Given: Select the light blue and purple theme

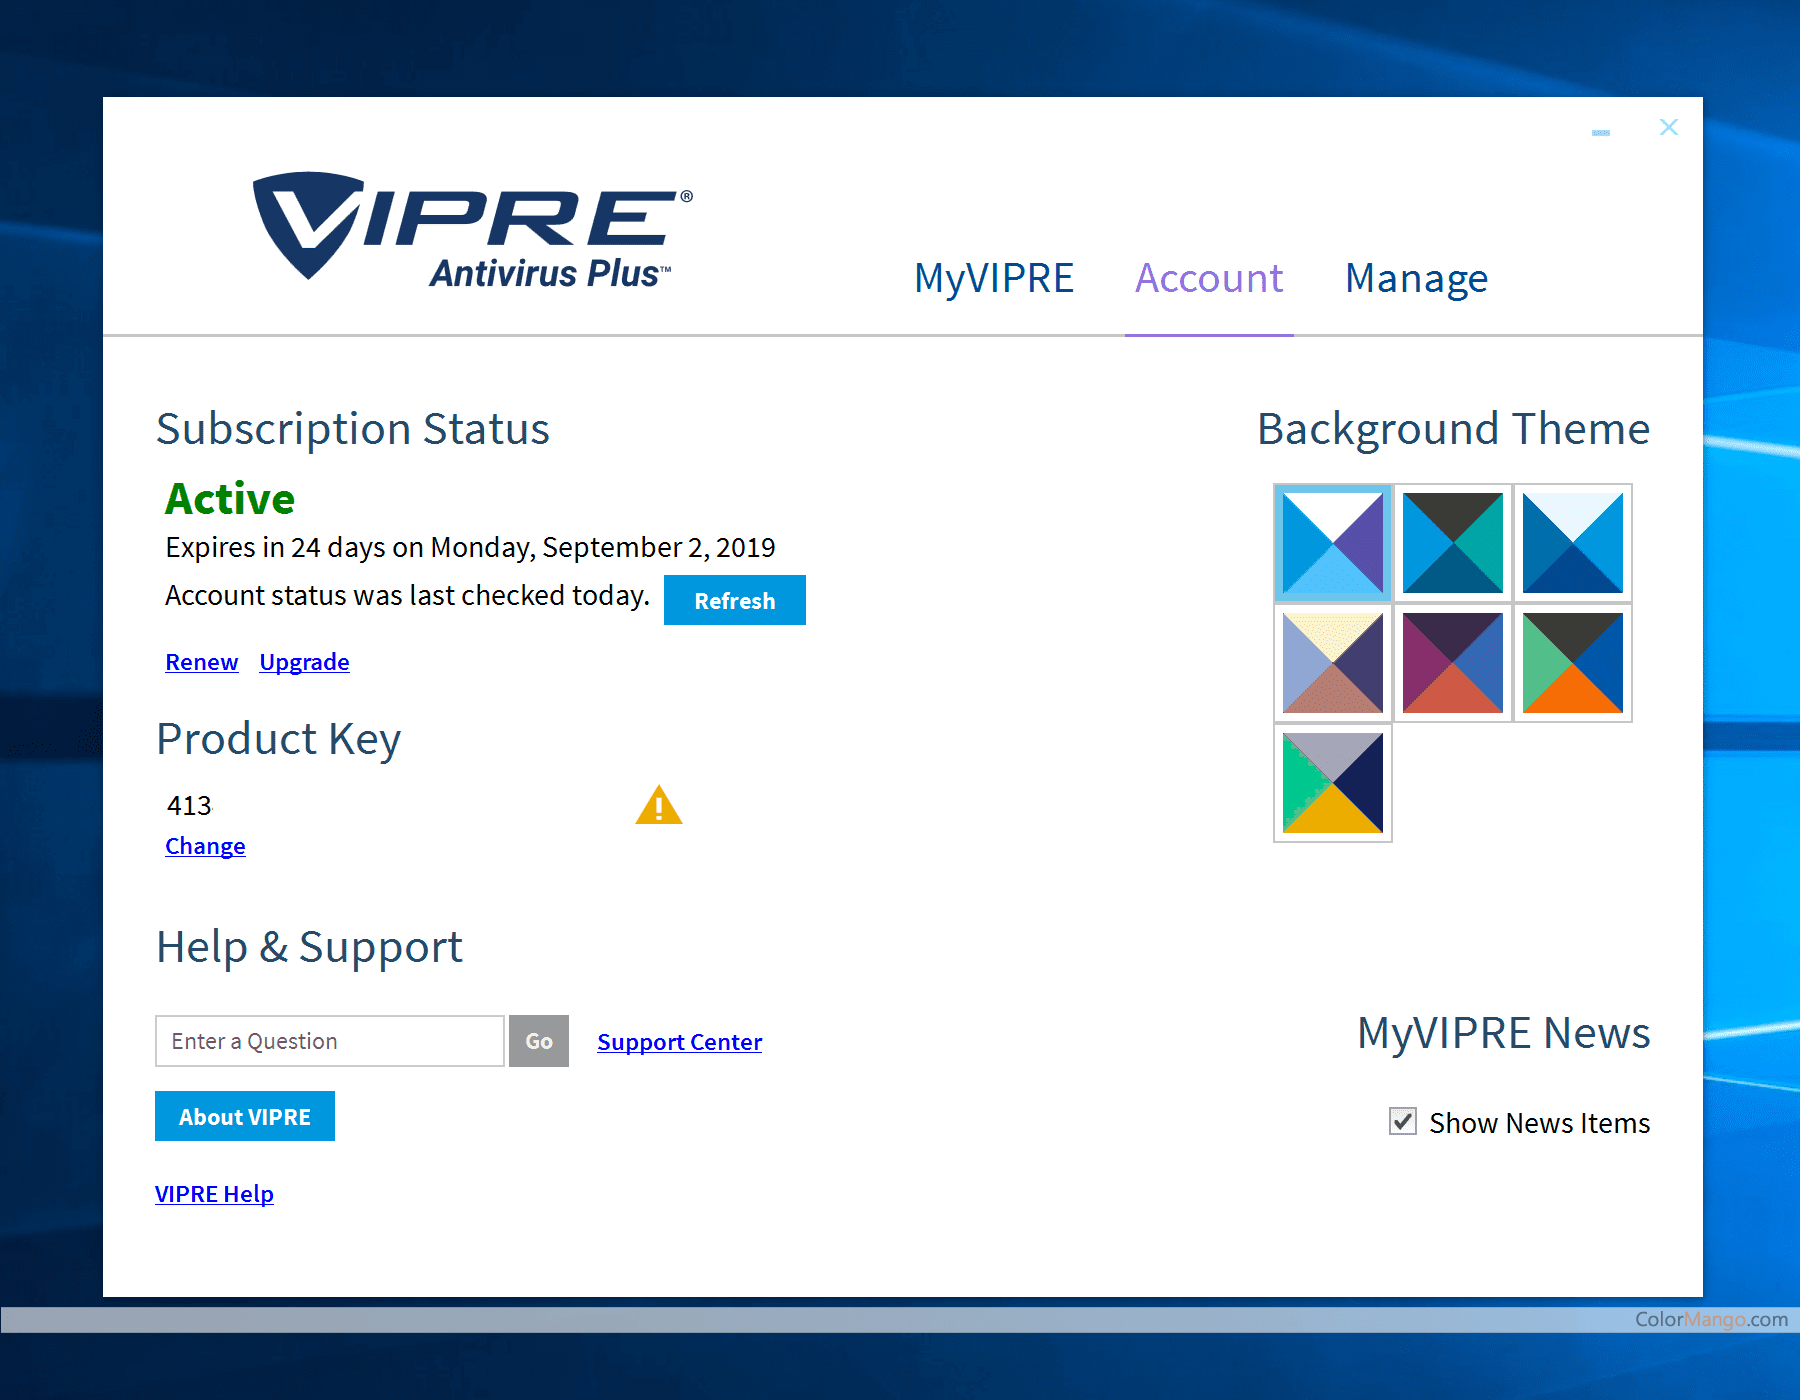Looking at the screenshot, I should click(1332, 543).
